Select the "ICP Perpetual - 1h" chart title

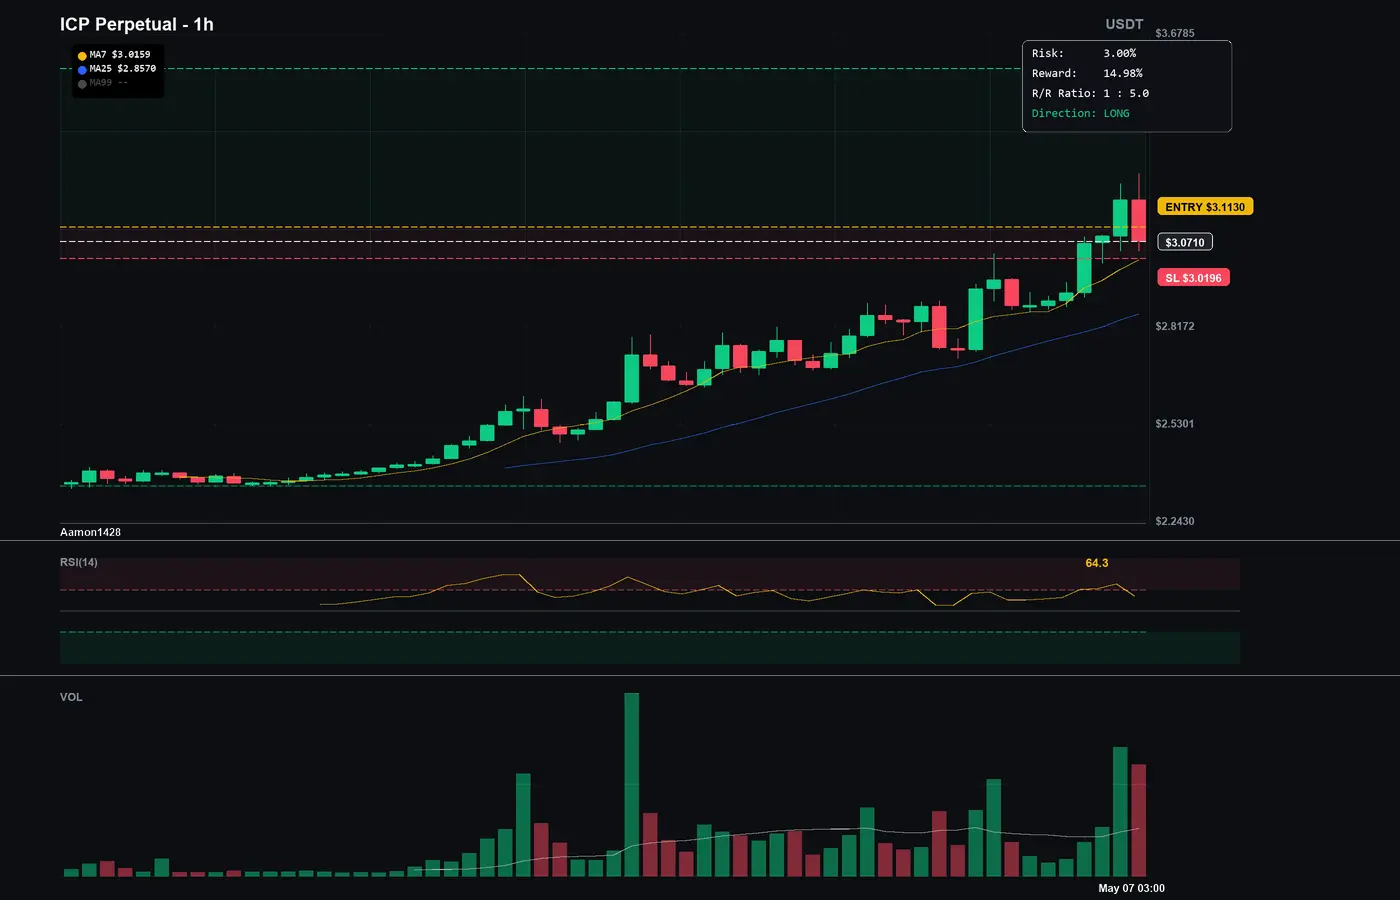[137, 25]
